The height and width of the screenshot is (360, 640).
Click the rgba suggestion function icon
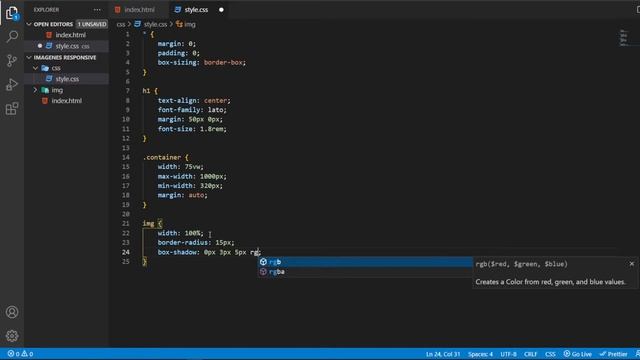tap(263, 272)
